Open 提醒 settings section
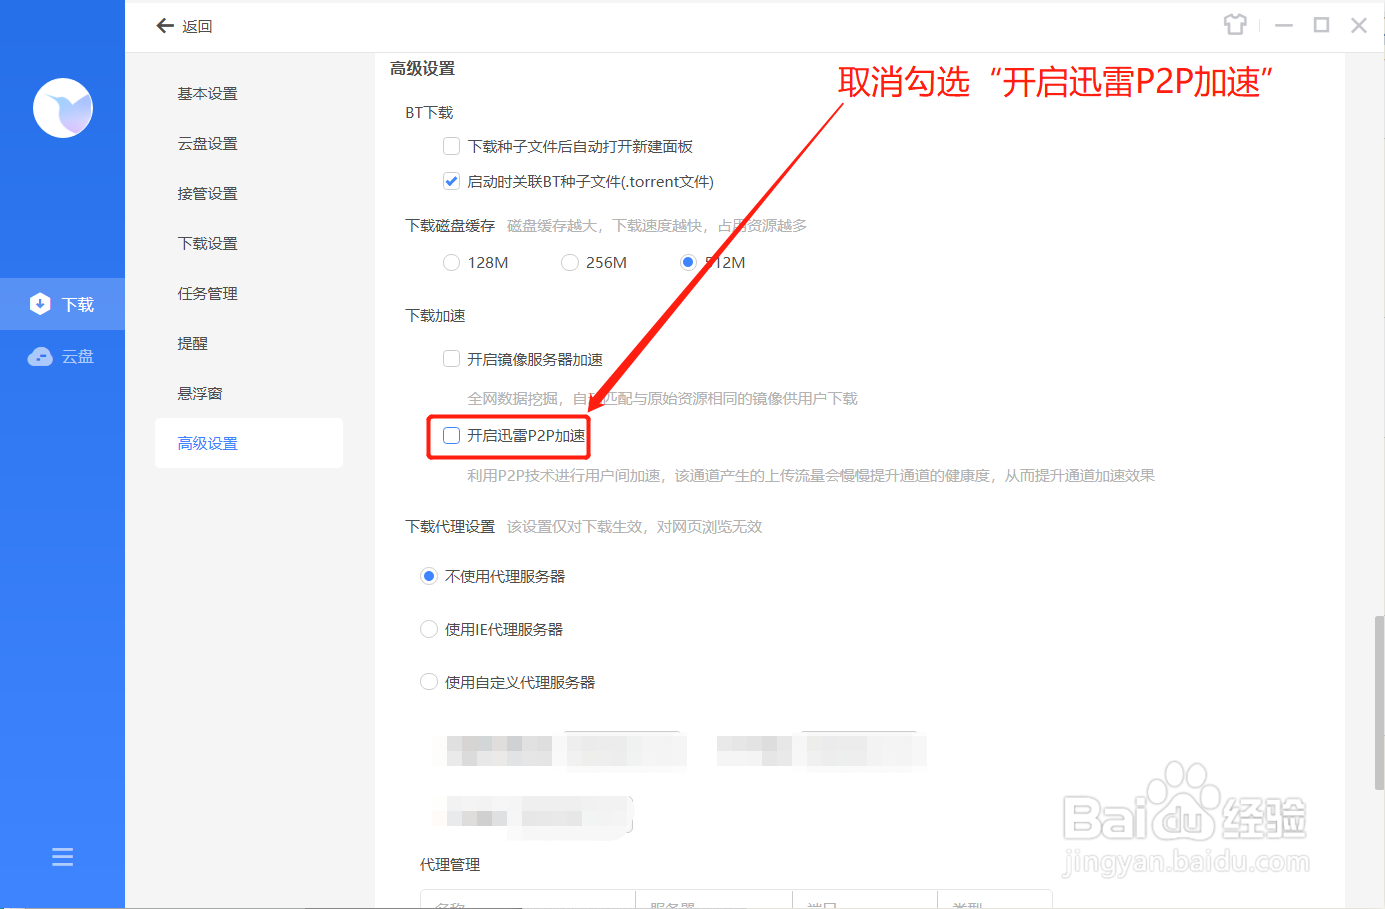The height and width of the screenshot is (909, 1385). (x=193, y=343)
